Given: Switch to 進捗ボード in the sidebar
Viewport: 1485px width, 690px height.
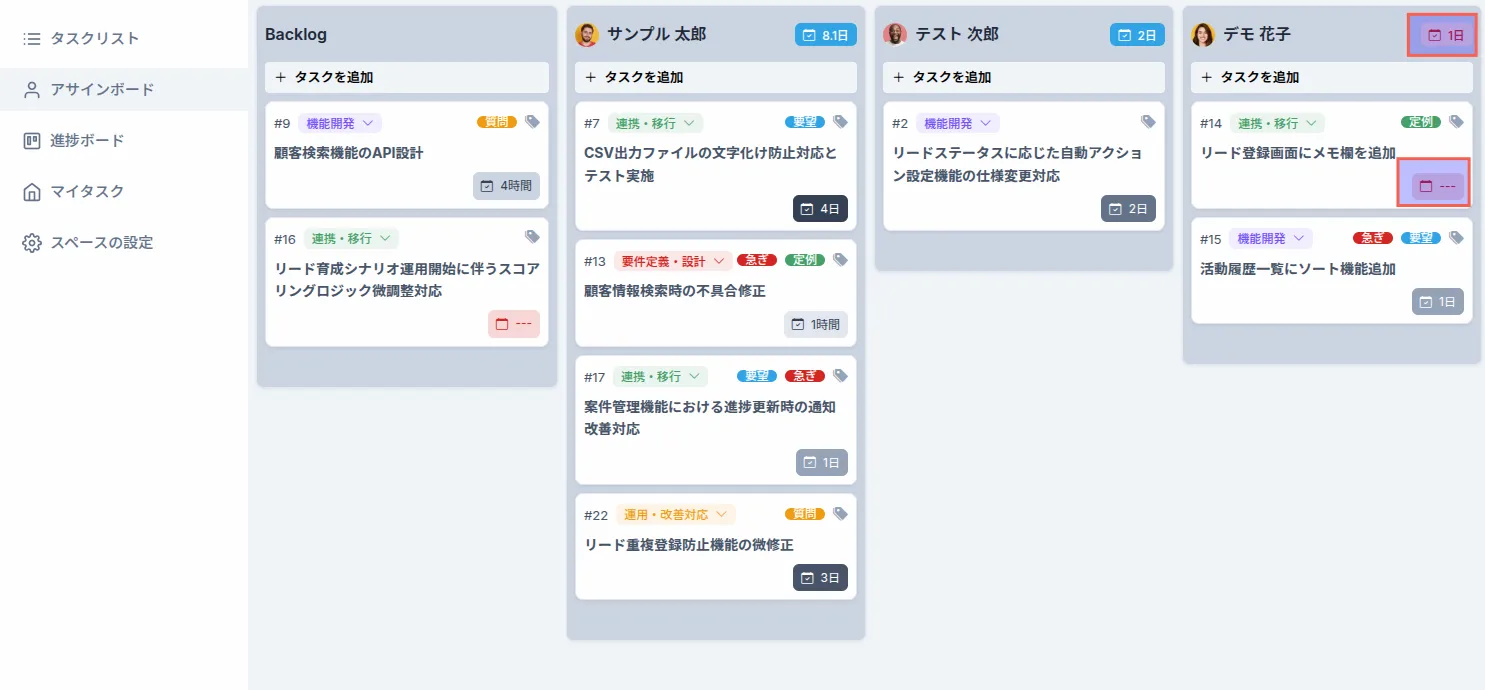Looking at the screenshot, I should coord(33,140).
